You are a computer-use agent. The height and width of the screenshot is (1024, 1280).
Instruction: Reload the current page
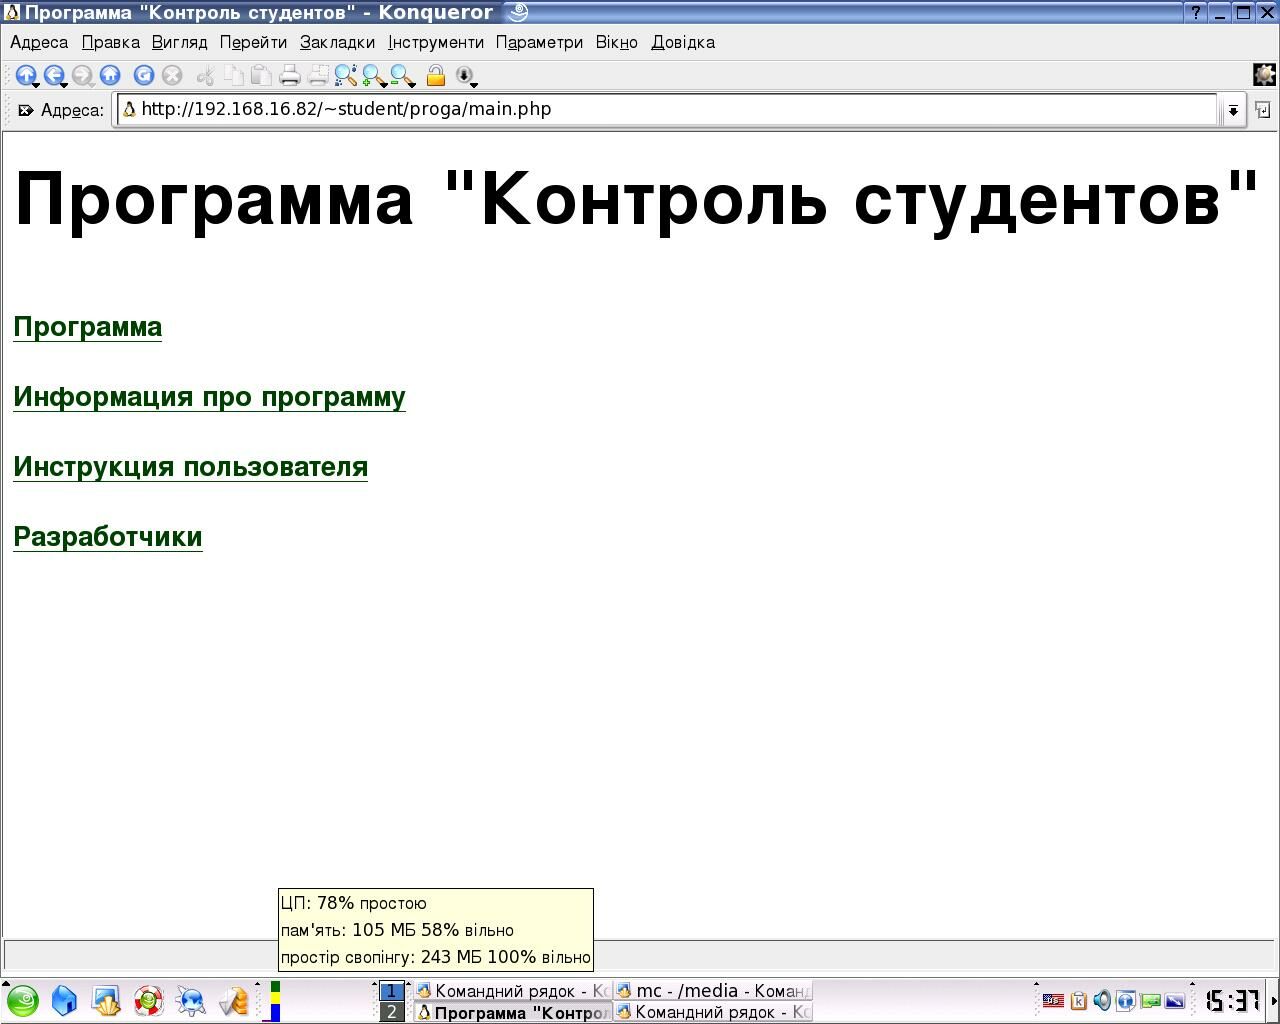tap(144, 75)
